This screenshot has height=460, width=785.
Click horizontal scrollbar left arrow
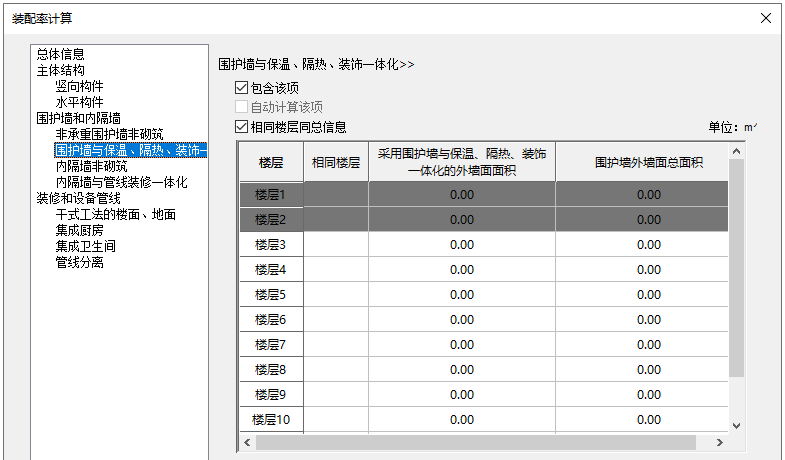[246, 442]
